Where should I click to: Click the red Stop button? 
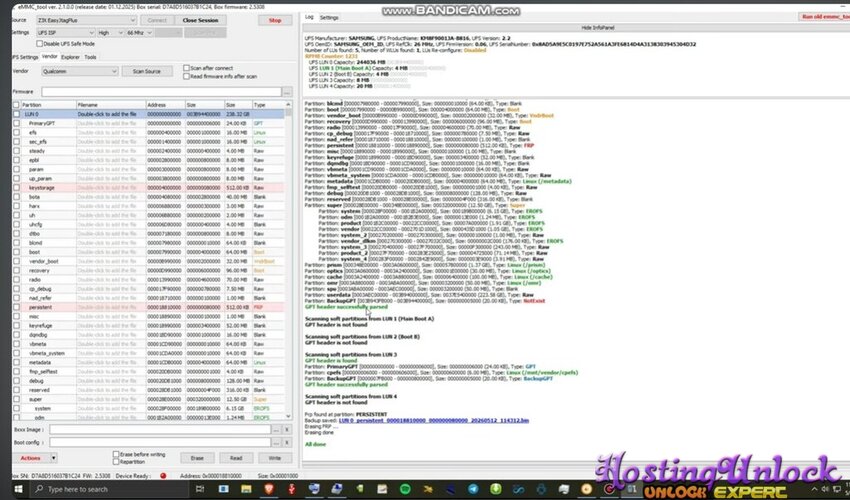click(x=275, y=20)
